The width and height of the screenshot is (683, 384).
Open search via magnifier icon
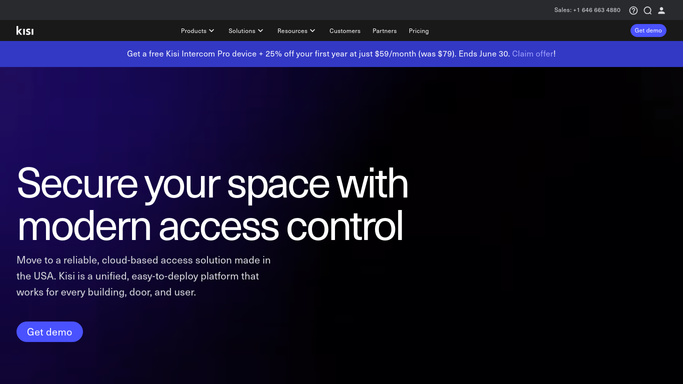648,10
